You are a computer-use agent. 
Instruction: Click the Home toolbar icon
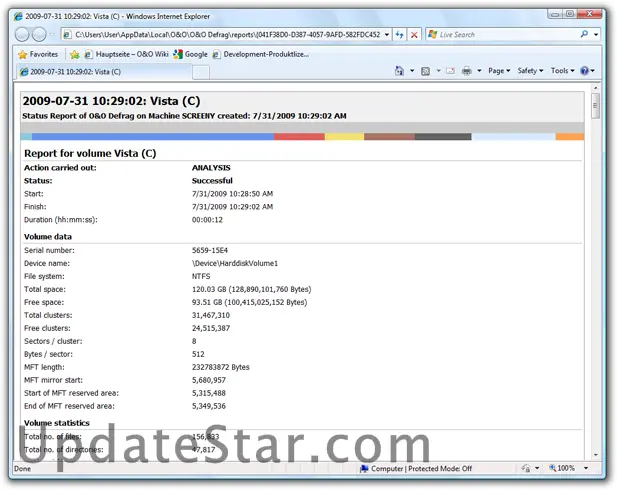tap(399, 71)
